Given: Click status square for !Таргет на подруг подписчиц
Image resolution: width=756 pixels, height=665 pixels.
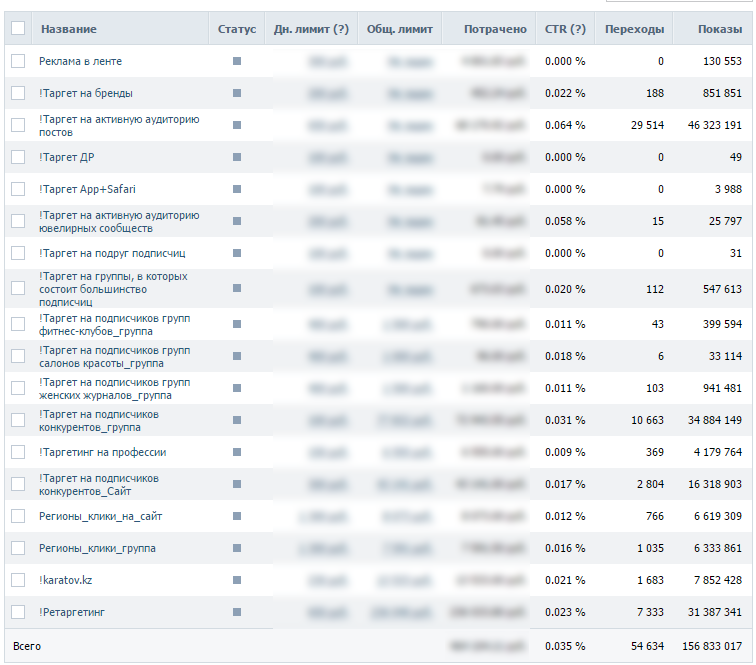Looking at the screenshot, I should point(237,253).
